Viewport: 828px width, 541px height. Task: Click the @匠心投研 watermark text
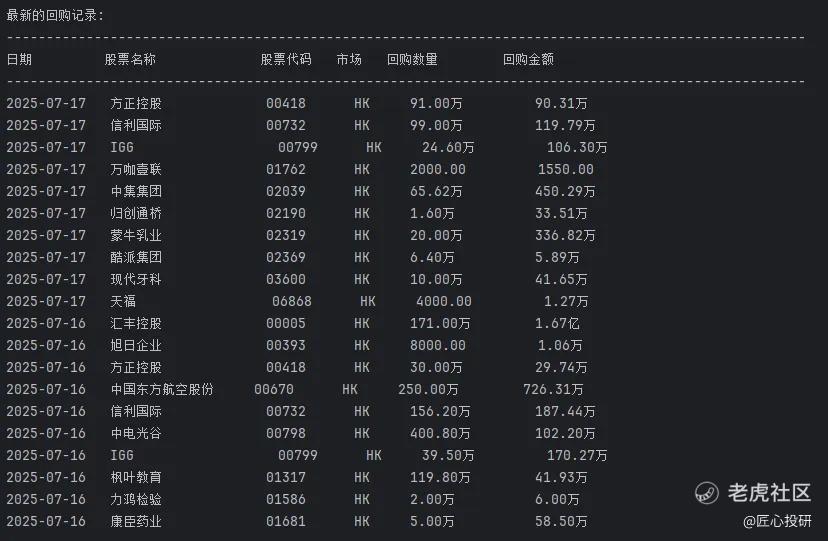point(777,521)
